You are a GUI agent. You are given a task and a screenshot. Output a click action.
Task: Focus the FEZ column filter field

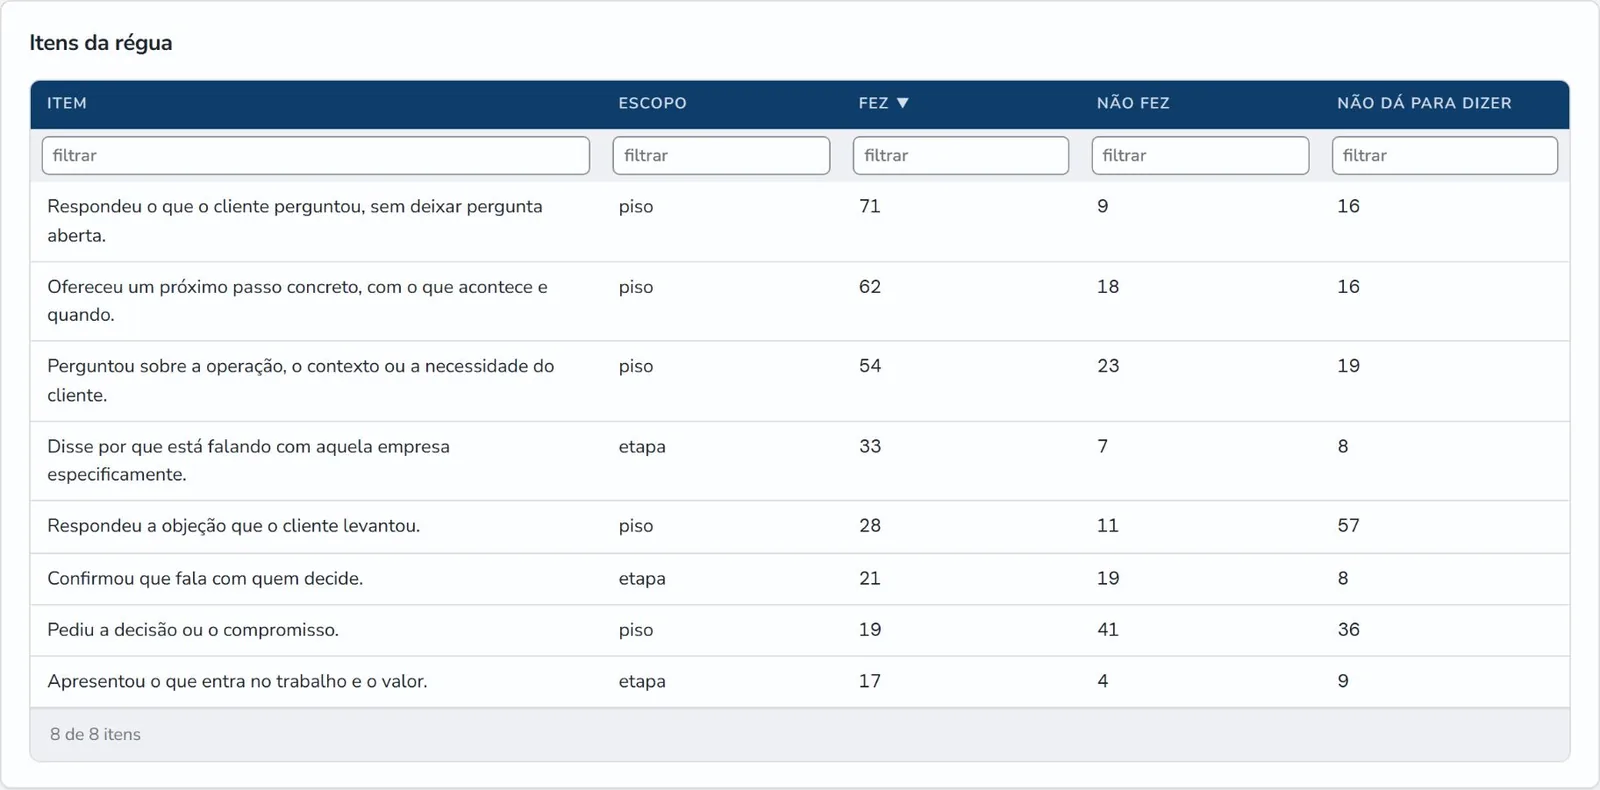961,156
